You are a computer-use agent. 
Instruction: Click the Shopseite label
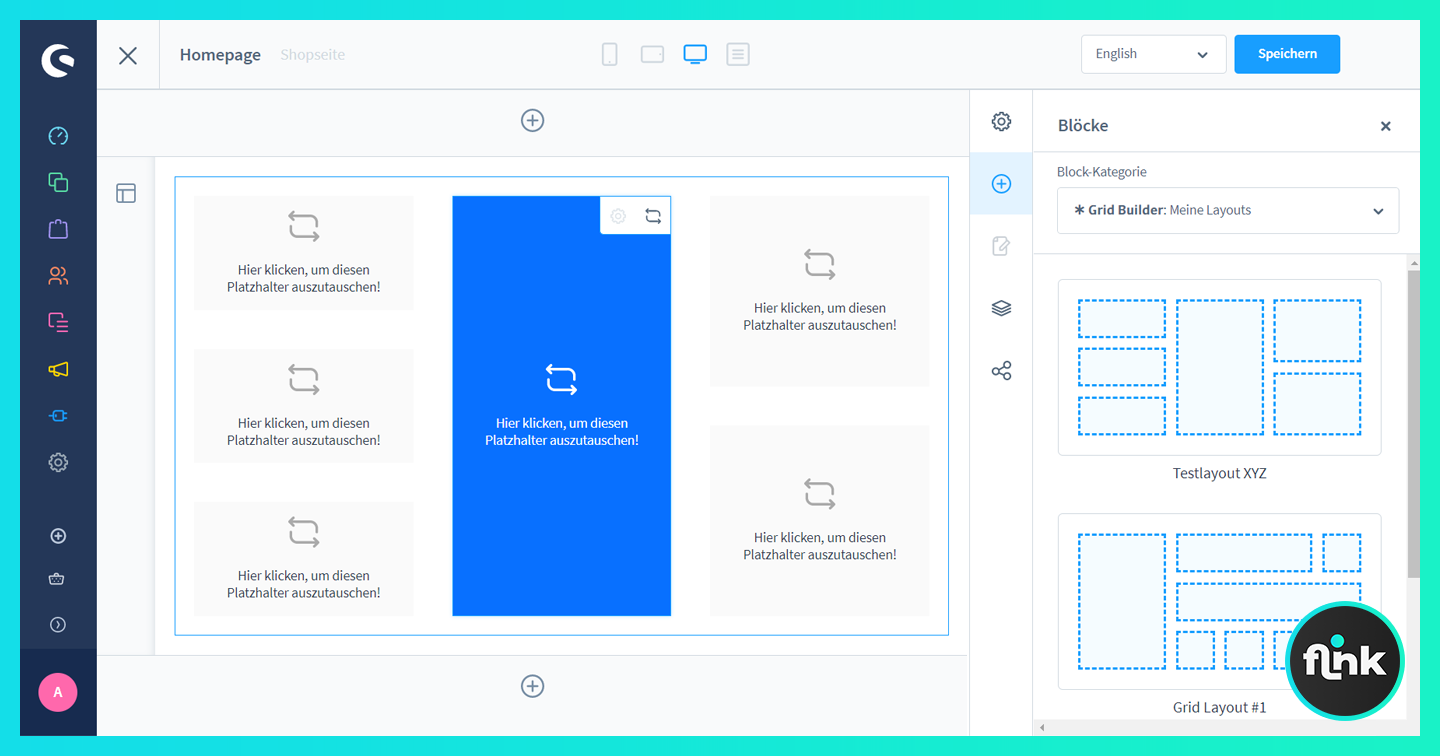312,55
